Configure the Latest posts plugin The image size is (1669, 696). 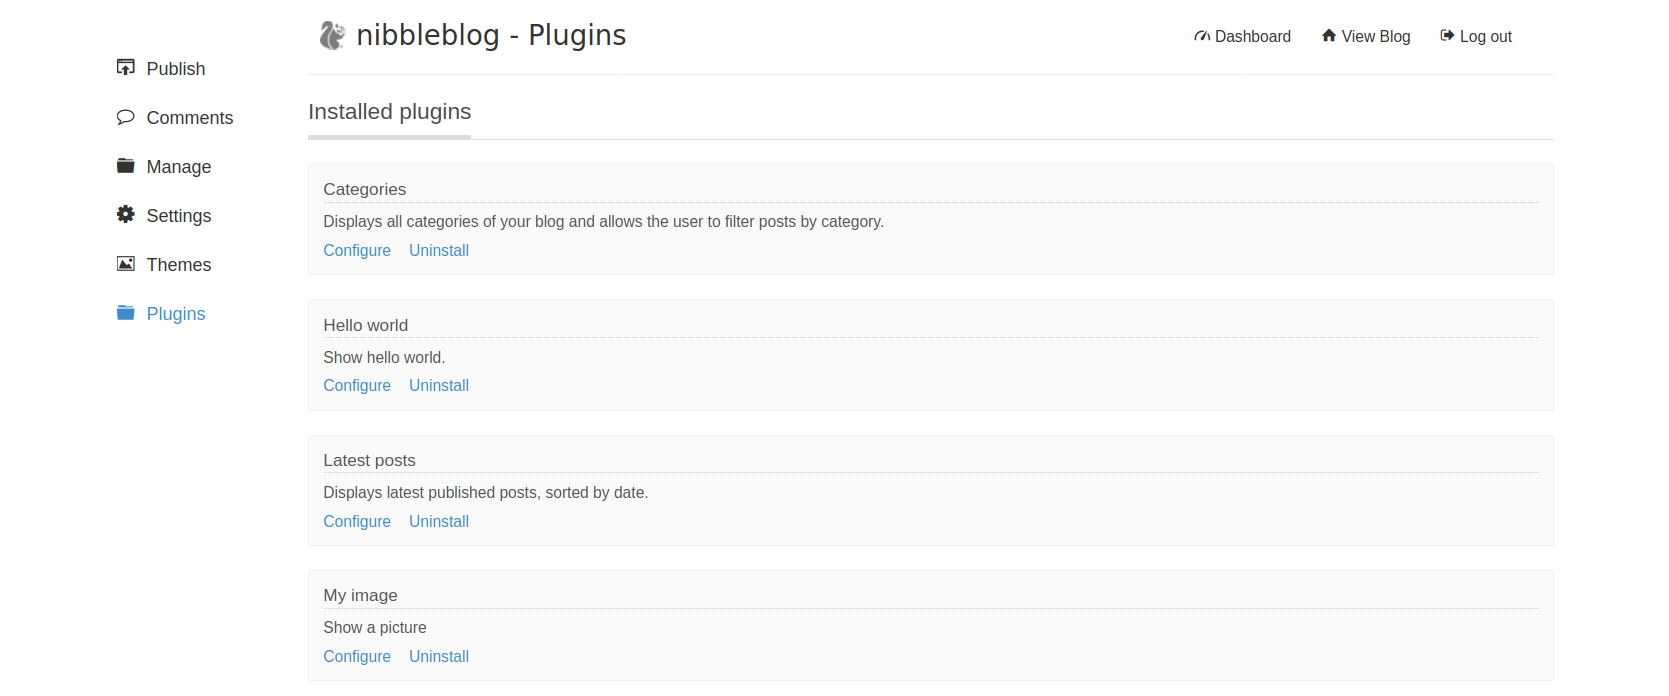(357, 522)
